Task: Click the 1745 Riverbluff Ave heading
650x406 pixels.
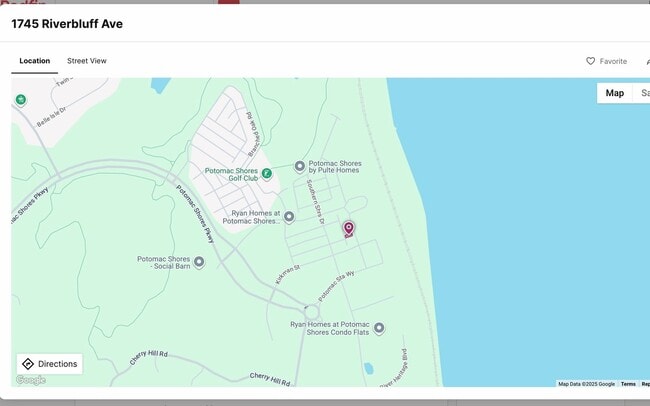Action: coord(67,23)
